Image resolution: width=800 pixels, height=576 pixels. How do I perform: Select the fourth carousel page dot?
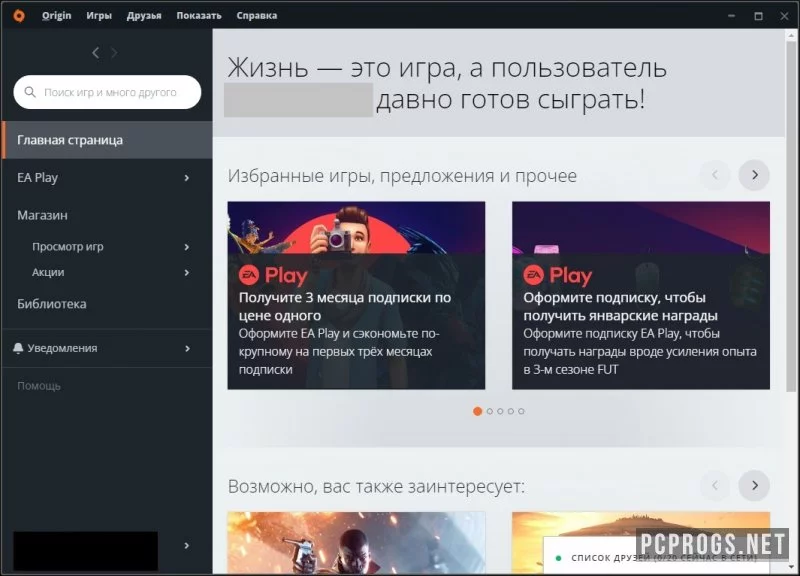point(511,411)
